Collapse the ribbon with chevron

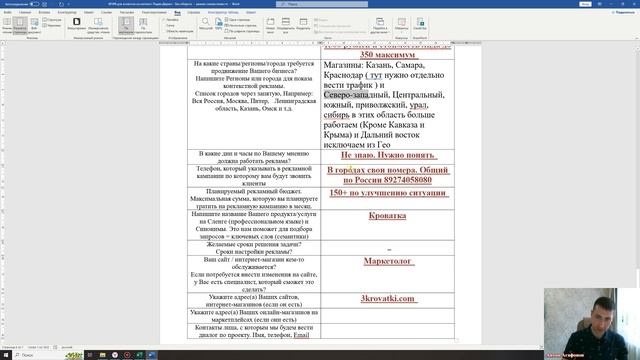636,38
